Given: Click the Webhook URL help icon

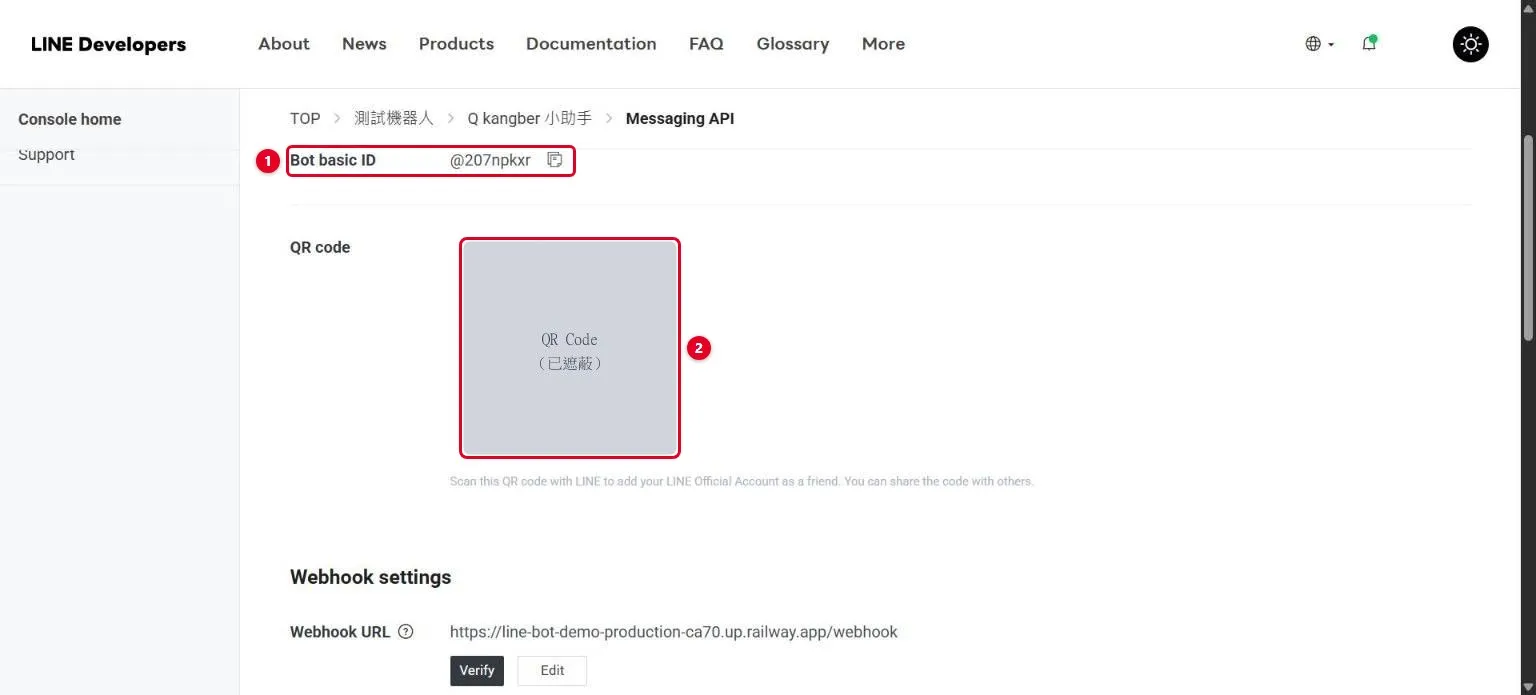Looking at the screenshot, I should 406,632.
